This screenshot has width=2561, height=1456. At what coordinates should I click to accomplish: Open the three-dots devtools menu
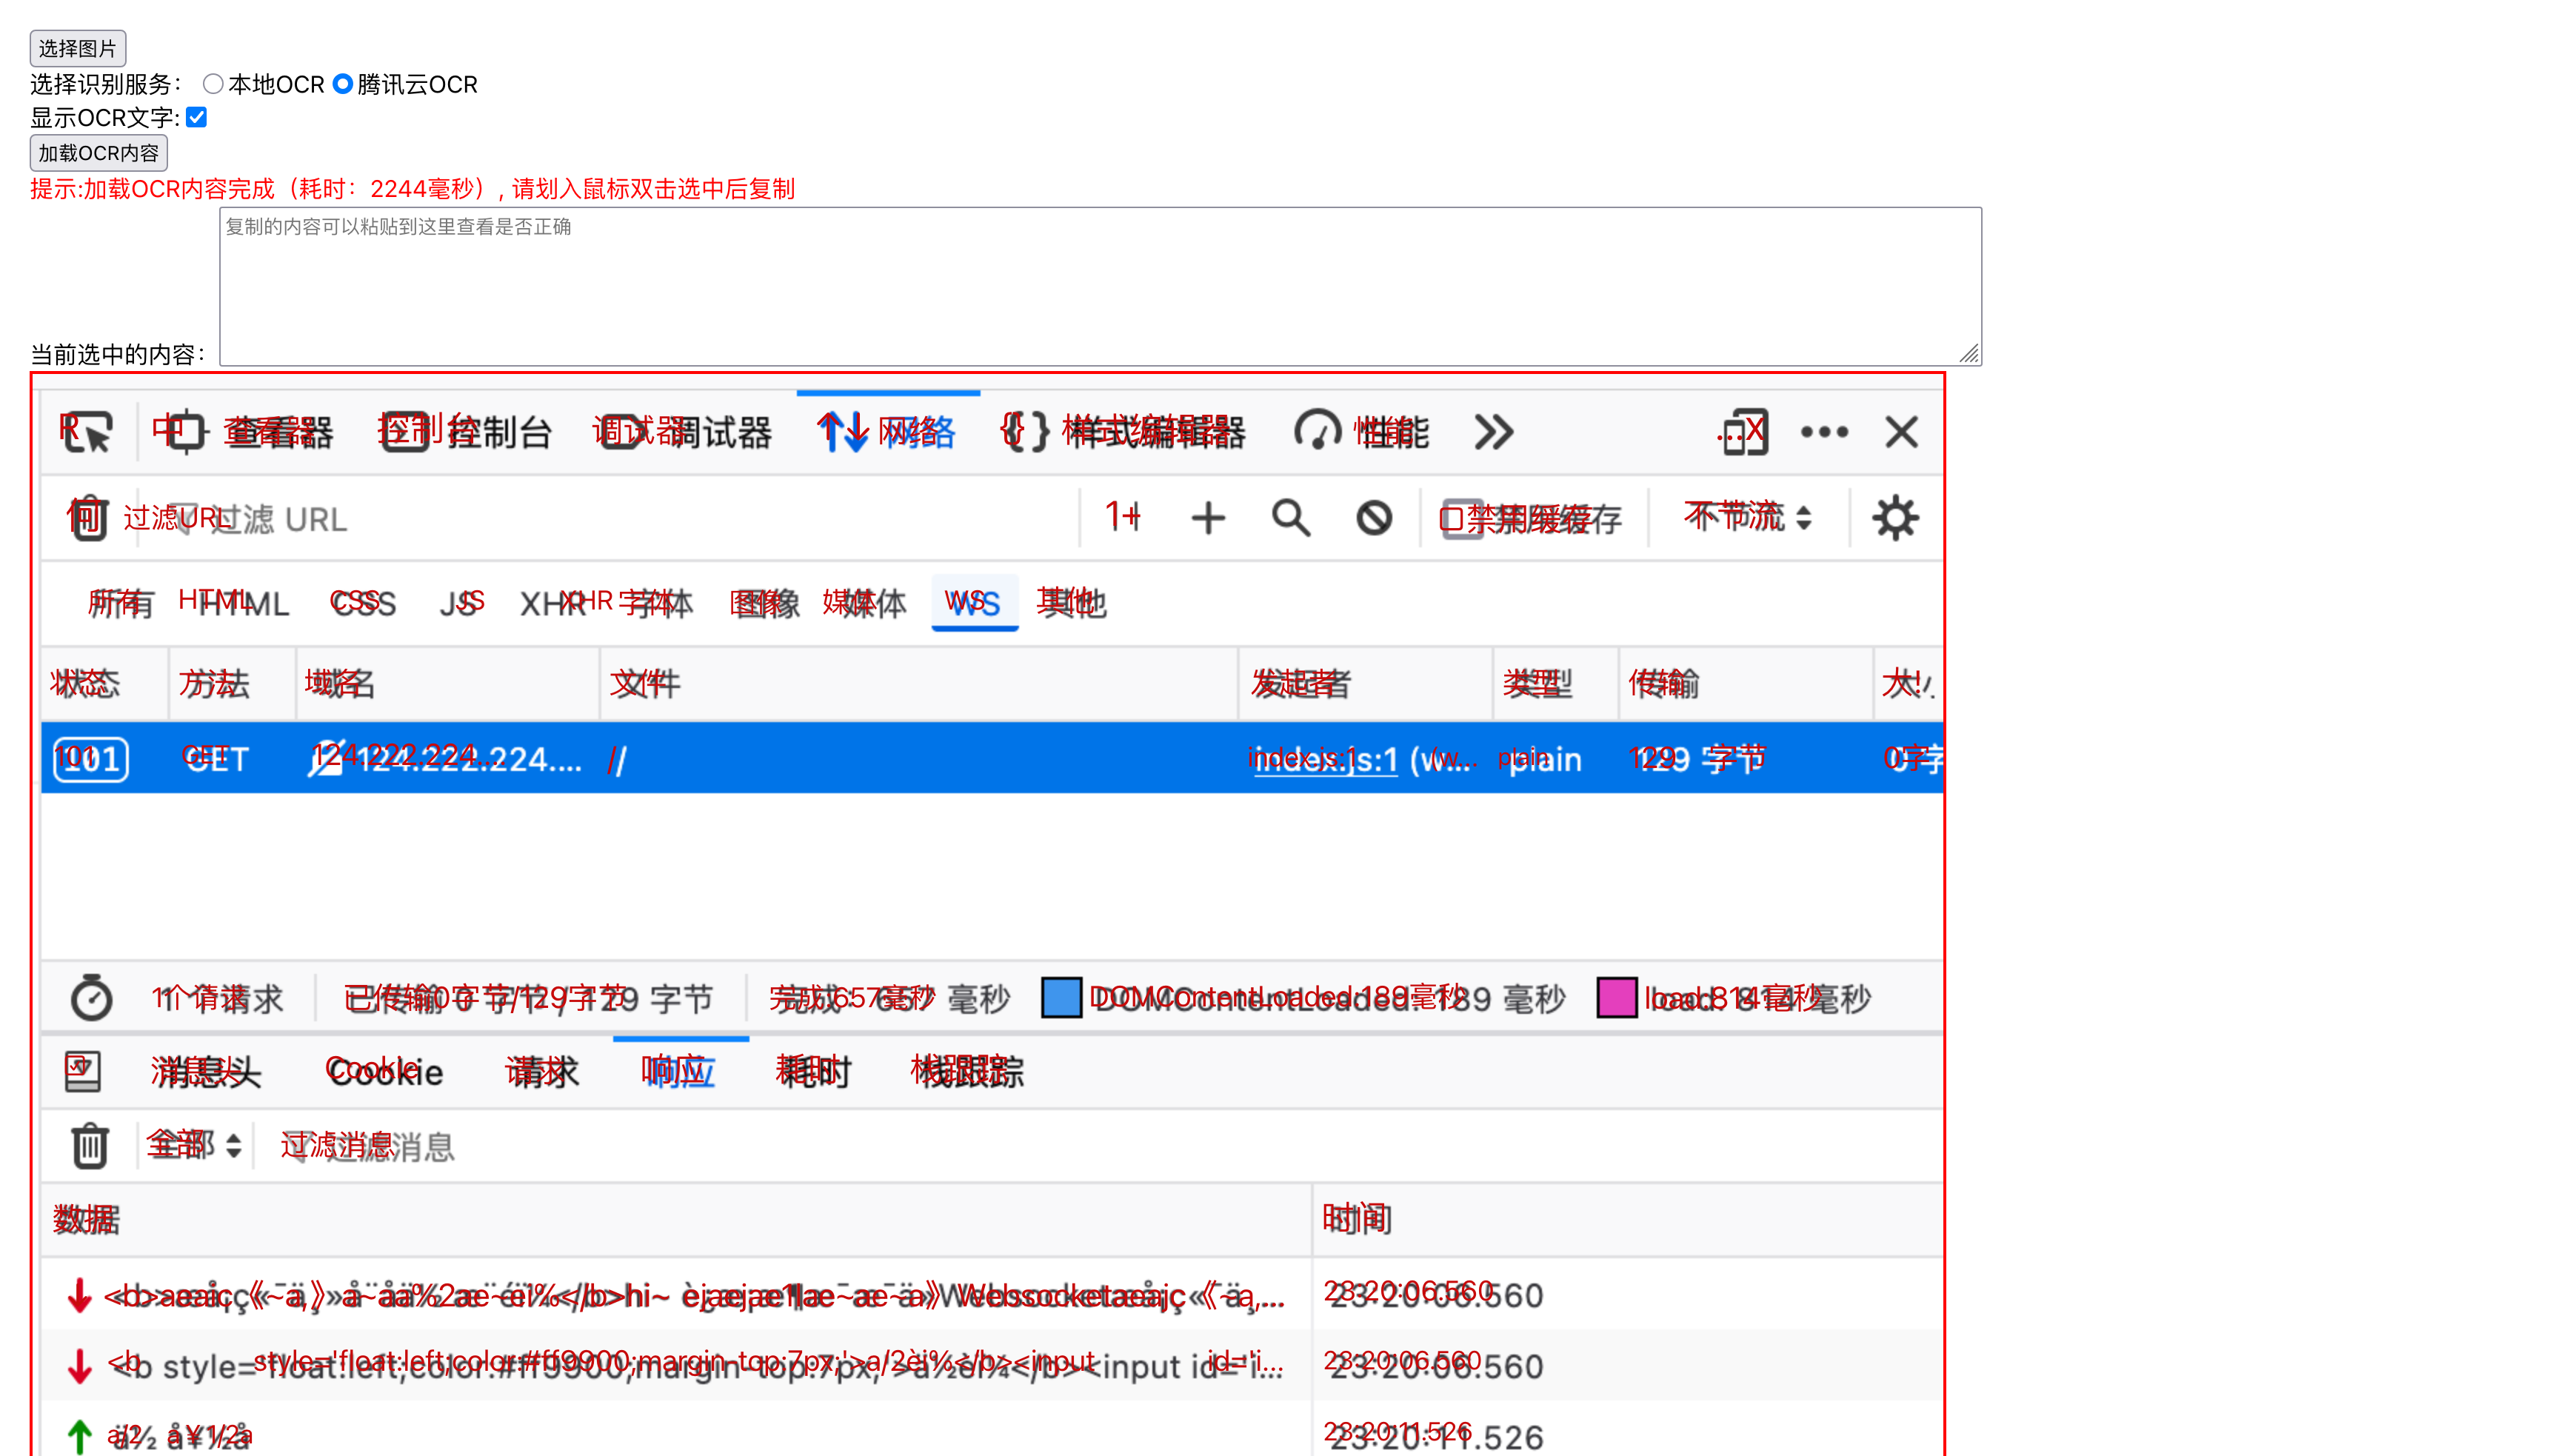point(1824,432)
